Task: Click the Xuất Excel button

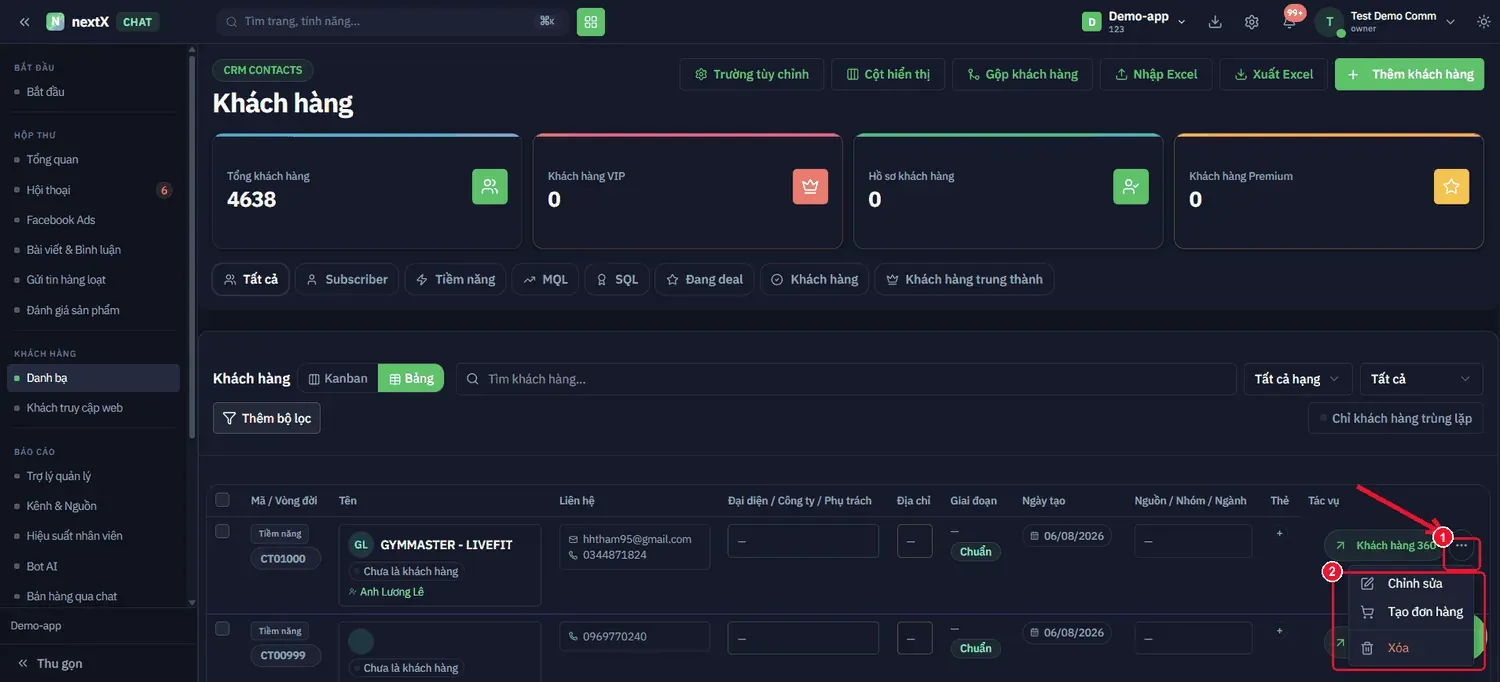Action: pos(1274,74)
